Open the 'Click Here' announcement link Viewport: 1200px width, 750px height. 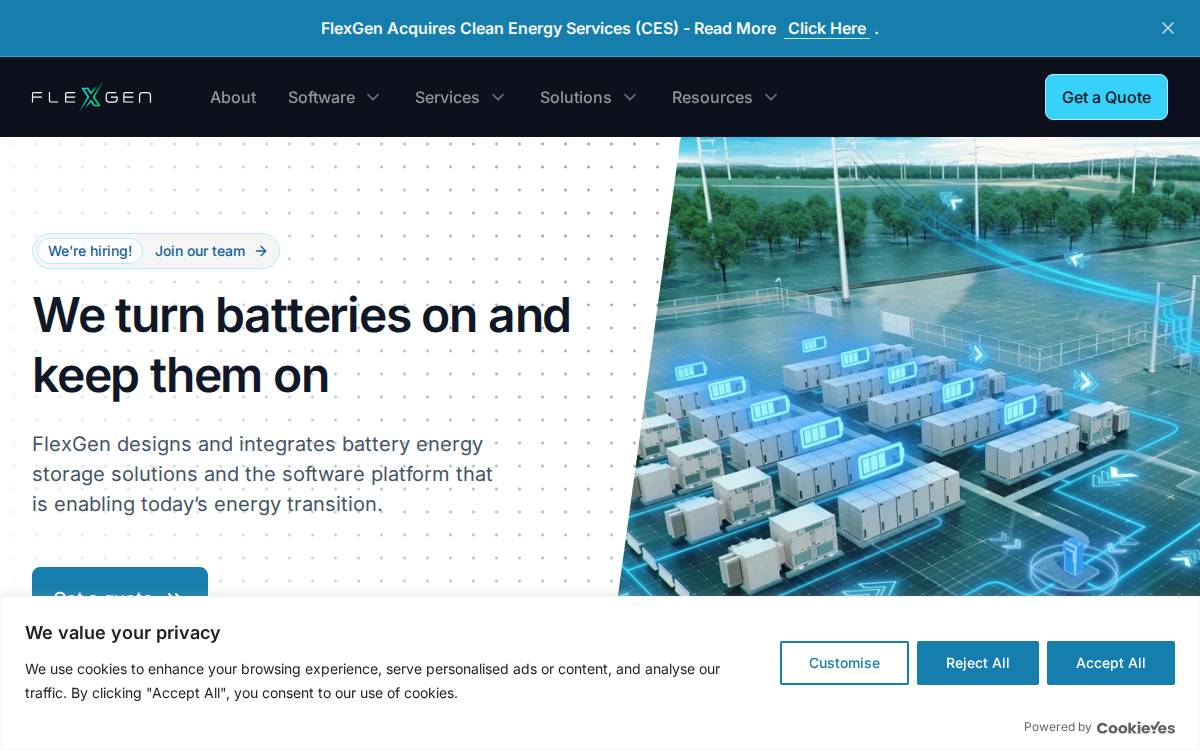[x=827, y=28]
